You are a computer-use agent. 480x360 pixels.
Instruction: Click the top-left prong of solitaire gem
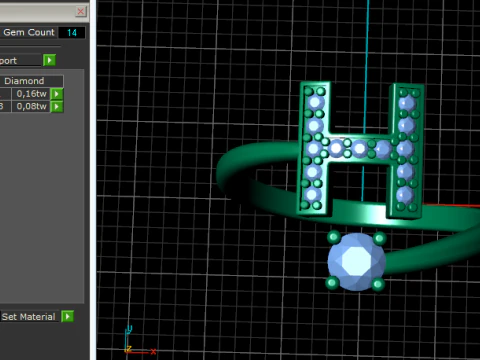(334, 237)
